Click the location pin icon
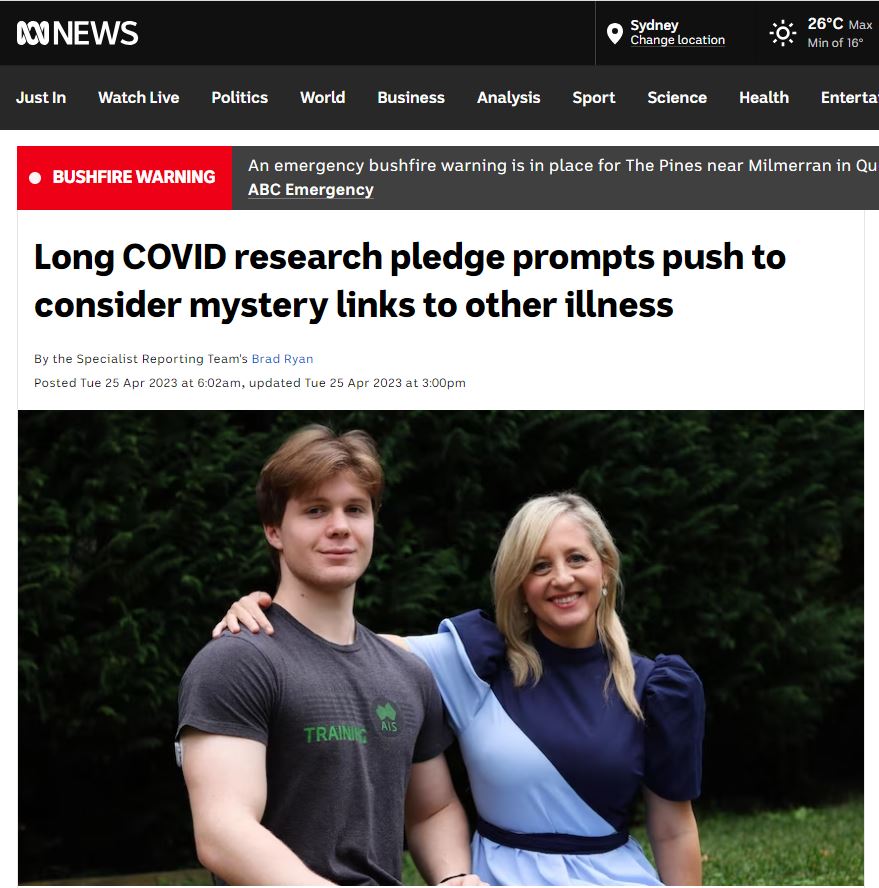879x888 pixels. coord(615,33)
